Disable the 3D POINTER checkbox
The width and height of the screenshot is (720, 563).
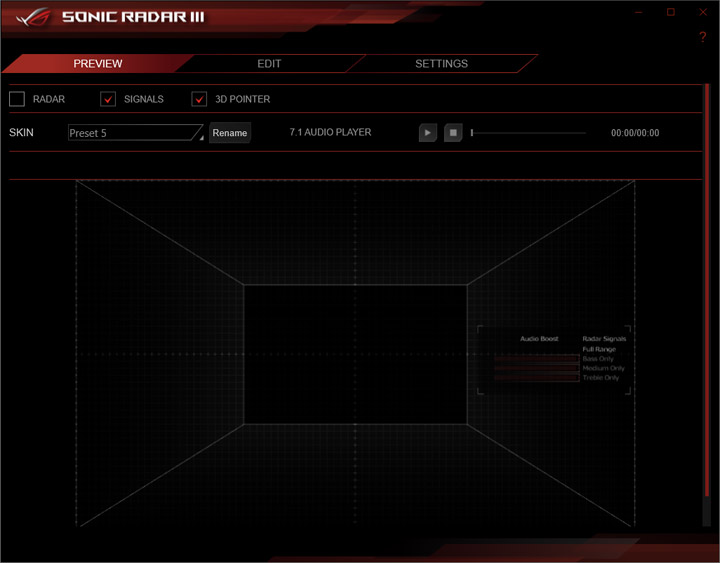(199, 99)
